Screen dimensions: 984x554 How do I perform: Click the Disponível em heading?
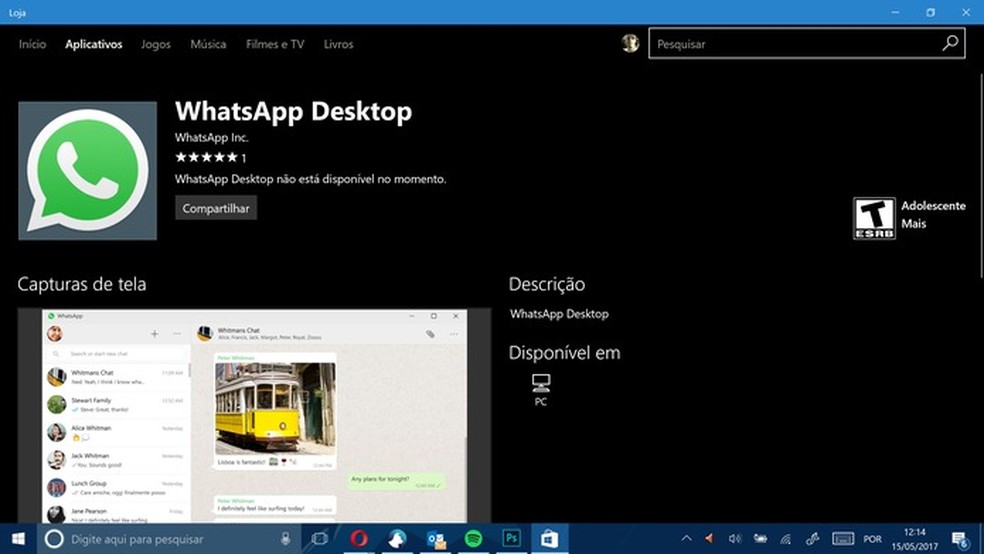pos(564,353)
